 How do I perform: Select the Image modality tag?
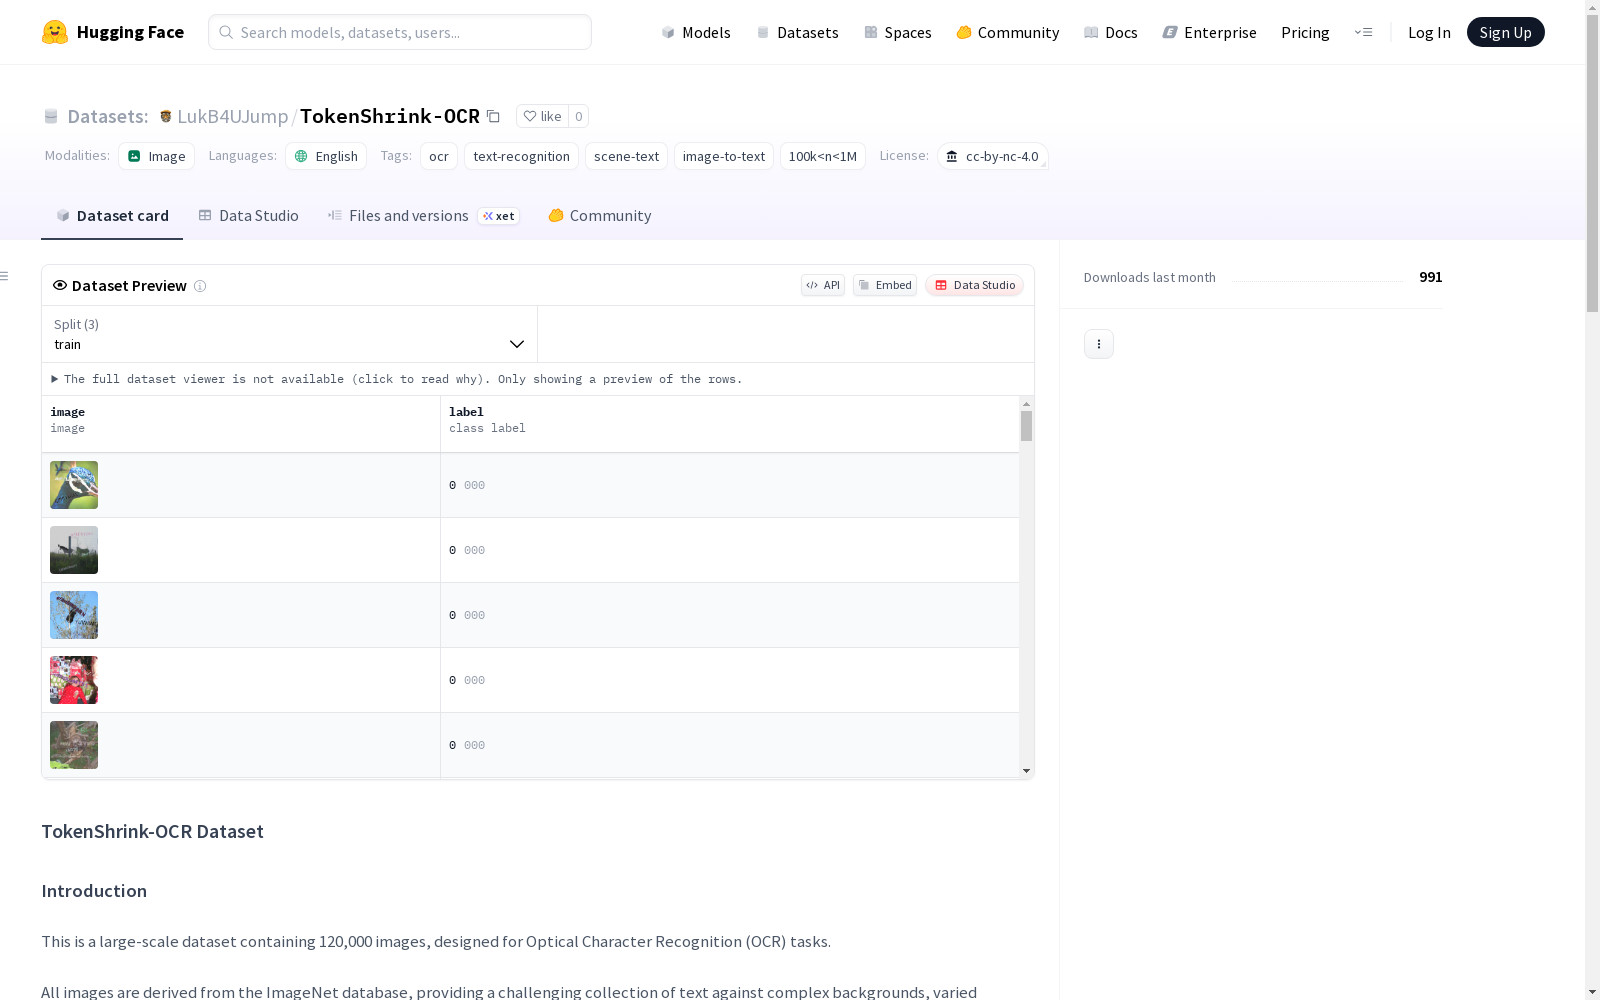[x=157, y=156]
